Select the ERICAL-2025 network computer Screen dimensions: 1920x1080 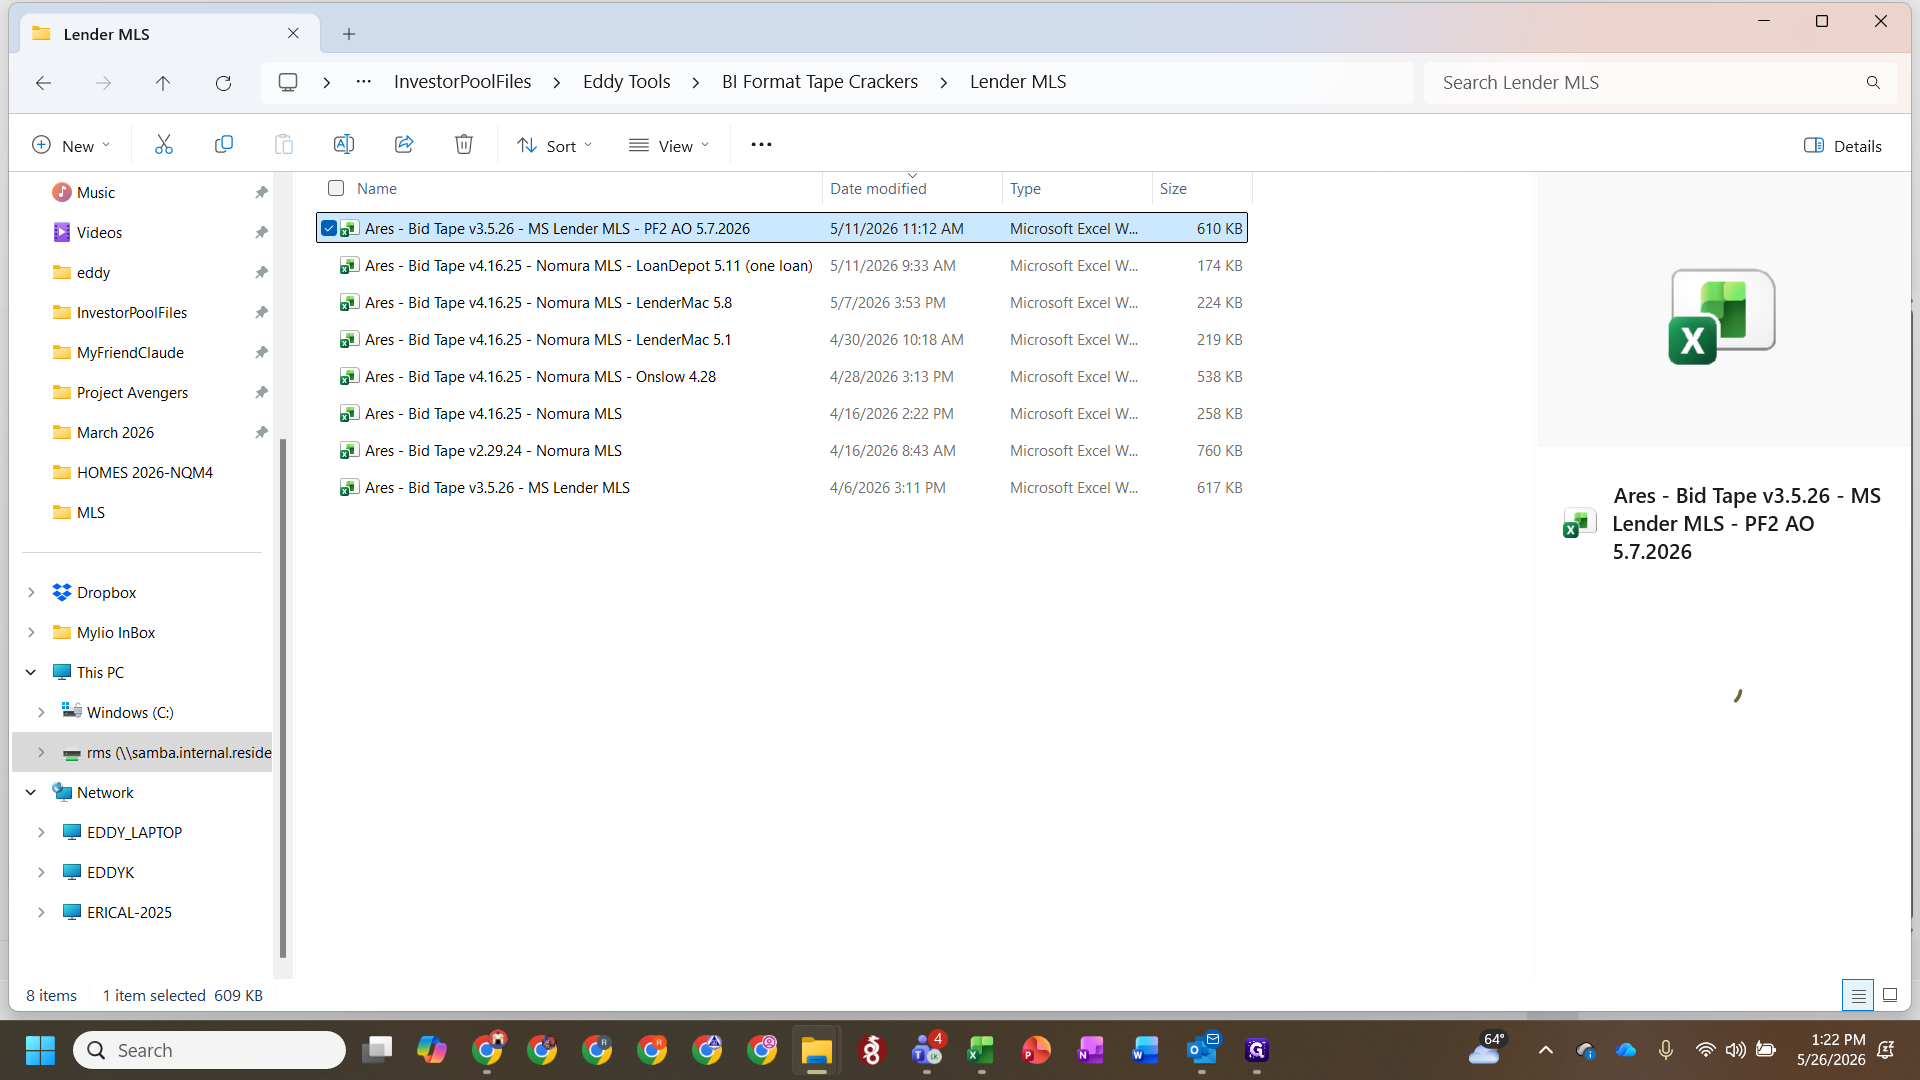(129, 913)
